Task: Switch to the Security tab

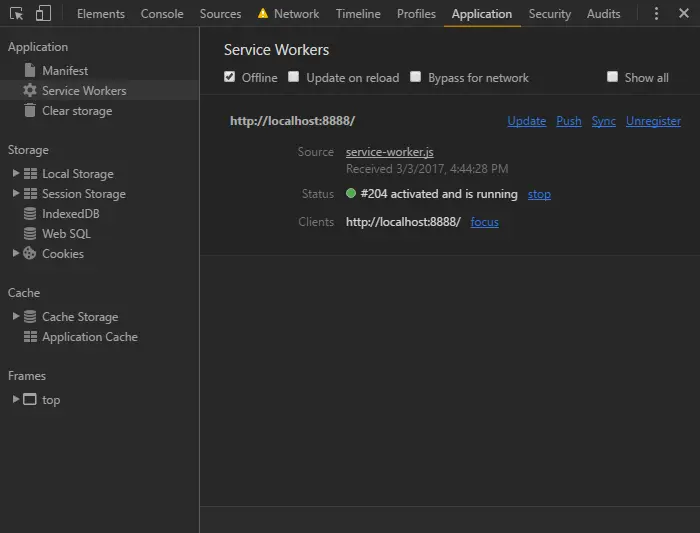Action: (x=550, y=14)
